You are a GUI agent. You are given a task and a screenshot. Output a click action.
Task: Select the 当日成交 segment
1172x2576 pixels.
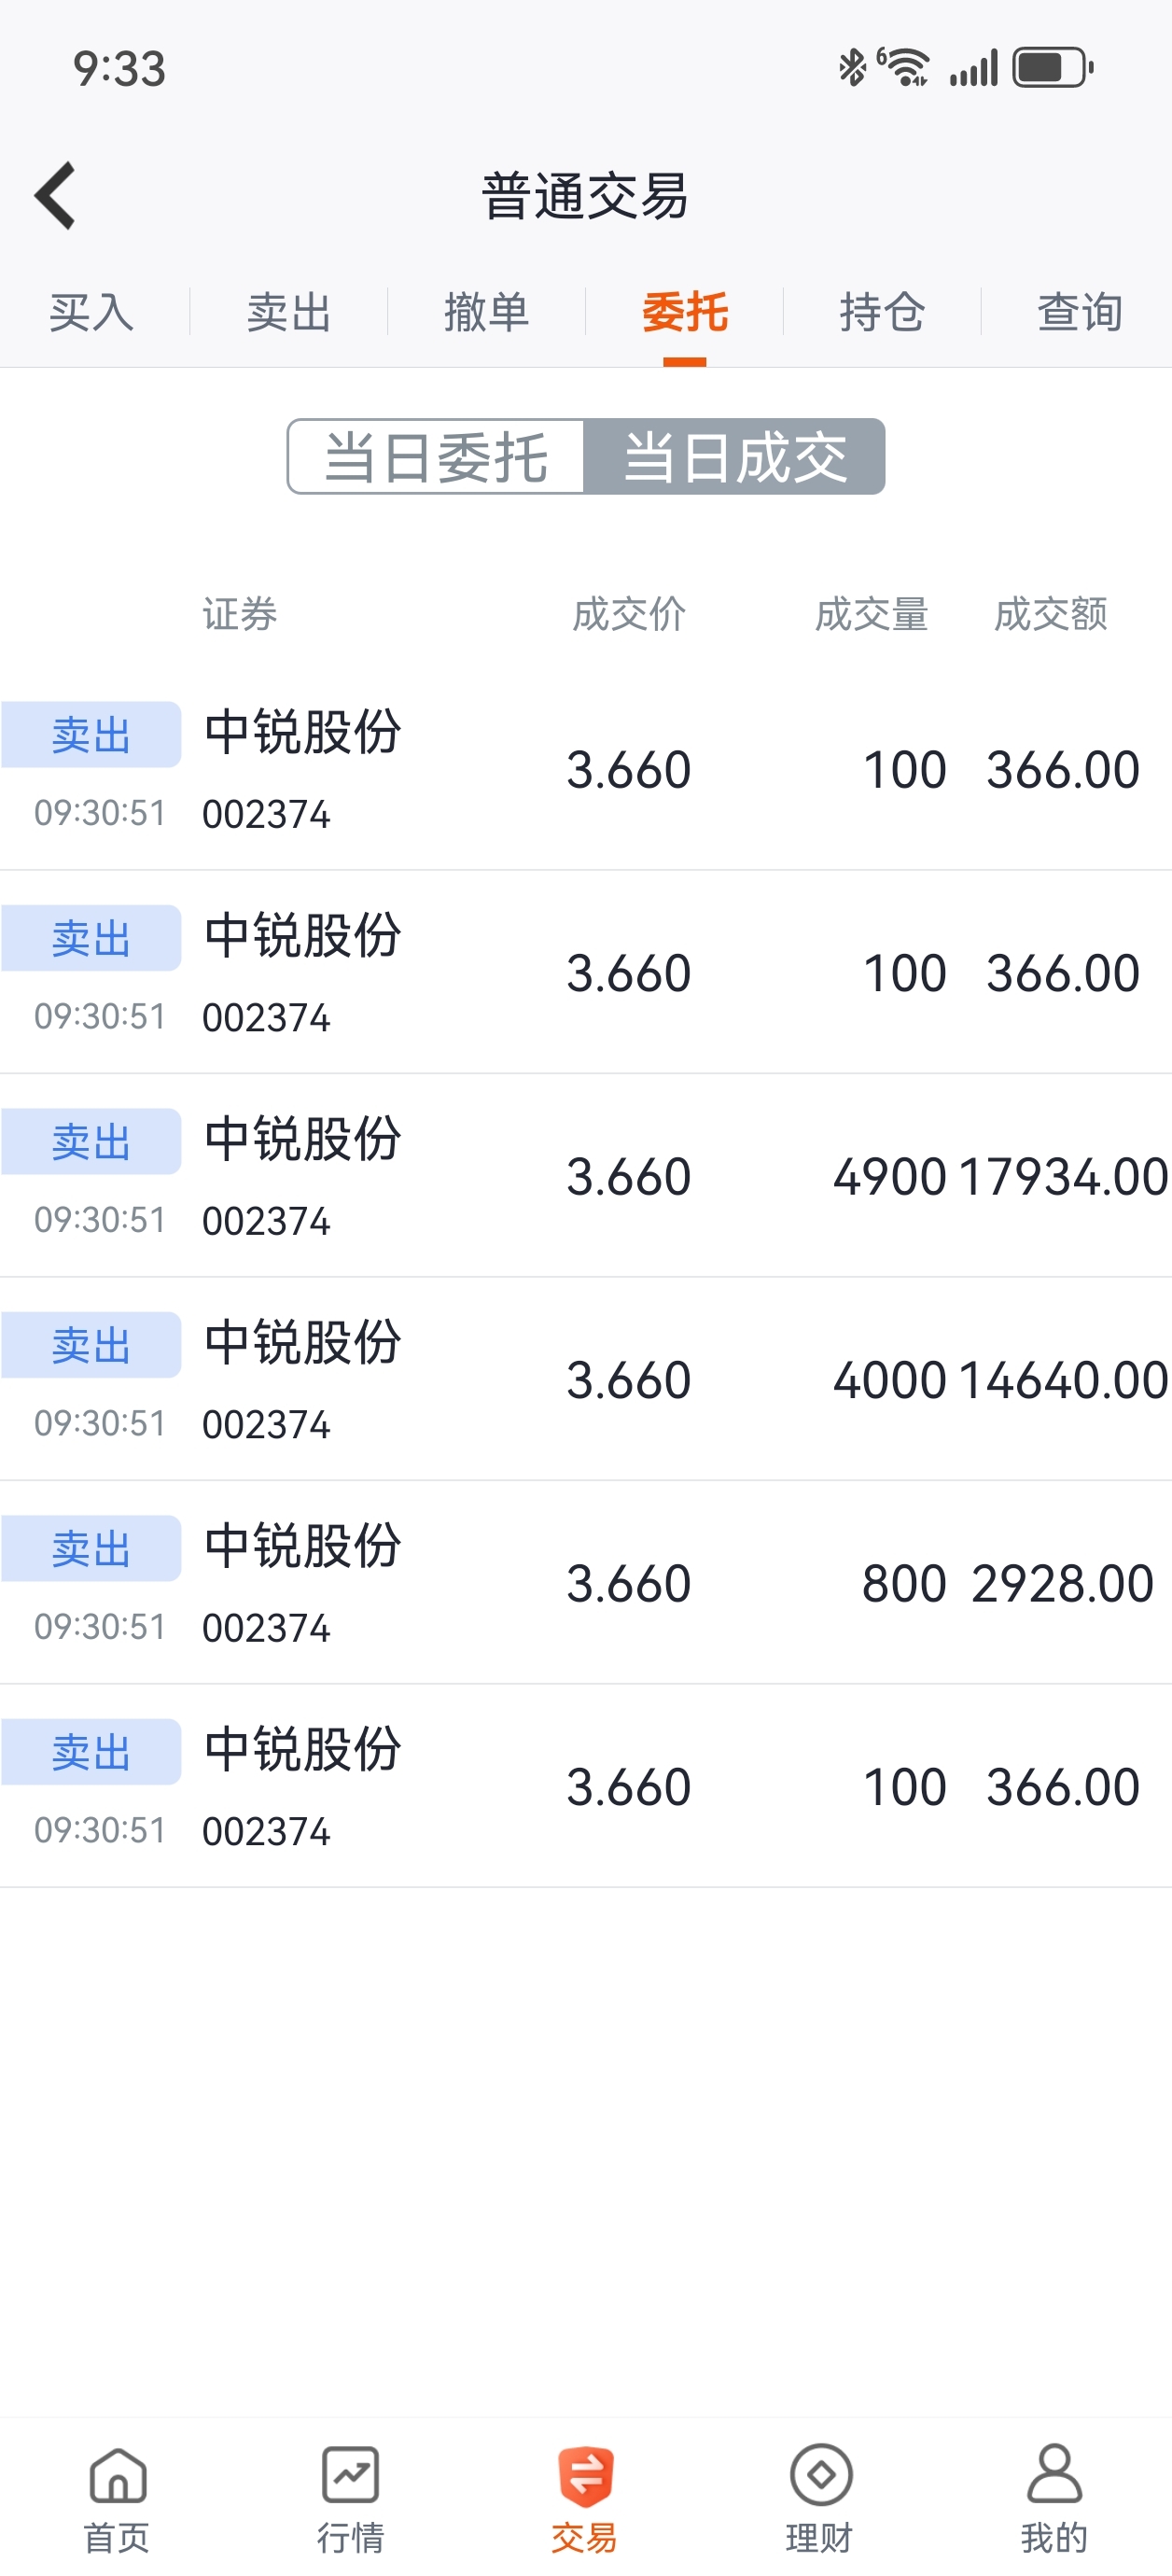click(x=735, y=457)
